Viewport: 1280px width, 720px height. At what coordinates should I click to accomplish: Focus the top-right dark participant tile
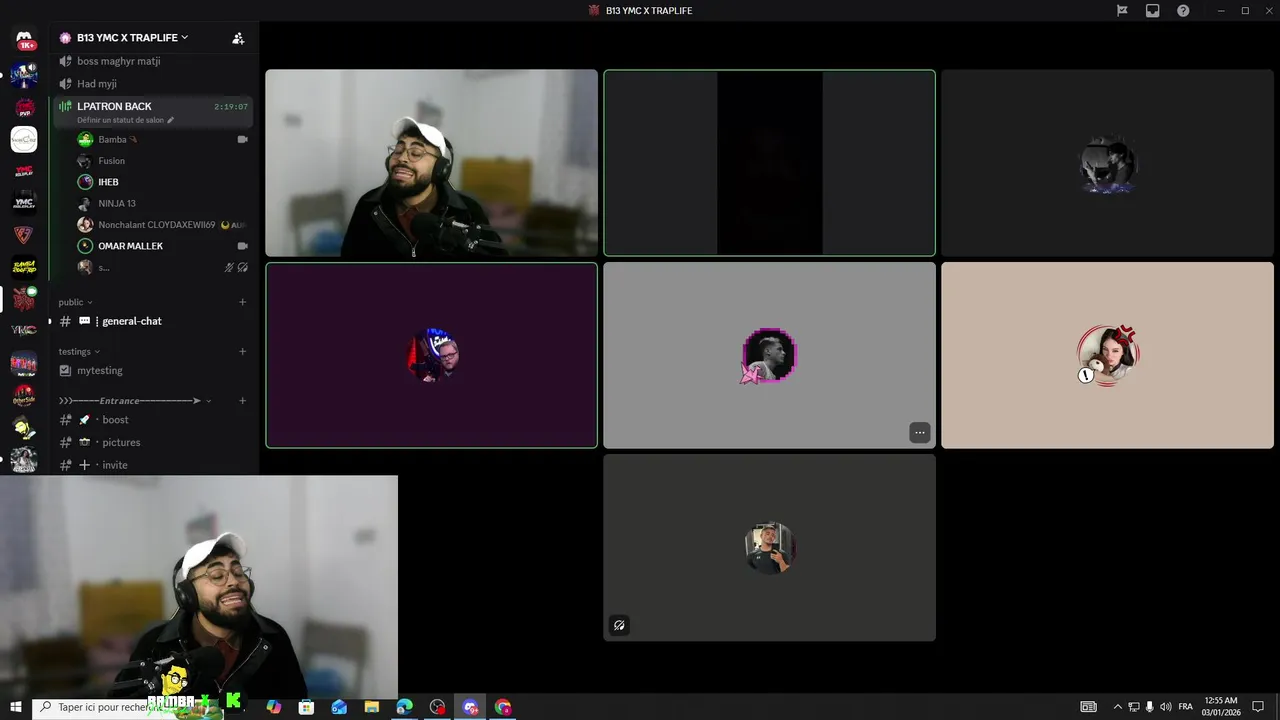pos(1107,163)
